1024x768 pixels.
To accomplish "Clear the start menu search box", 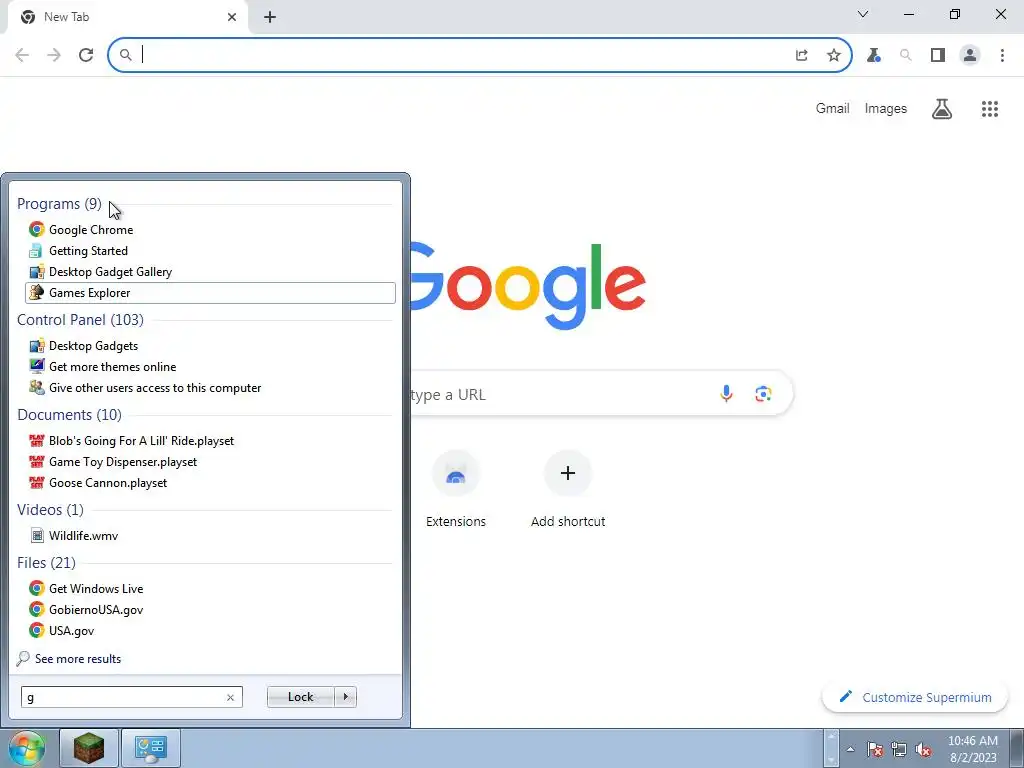I will coord(231,697).
